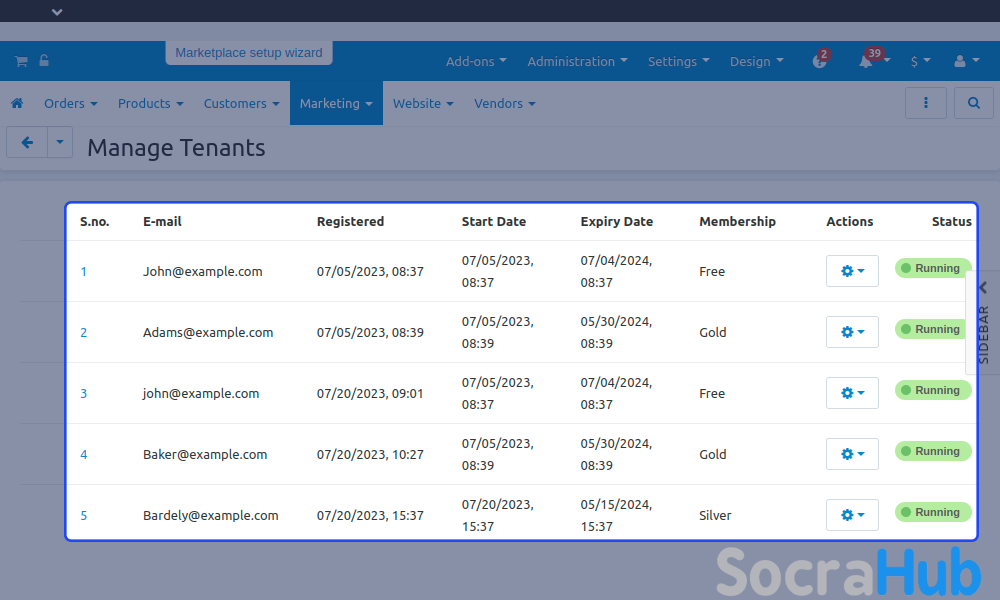This screenshot has height=600, width=1000.
Task: Click the back arrow button
Action: click(27, 143)
